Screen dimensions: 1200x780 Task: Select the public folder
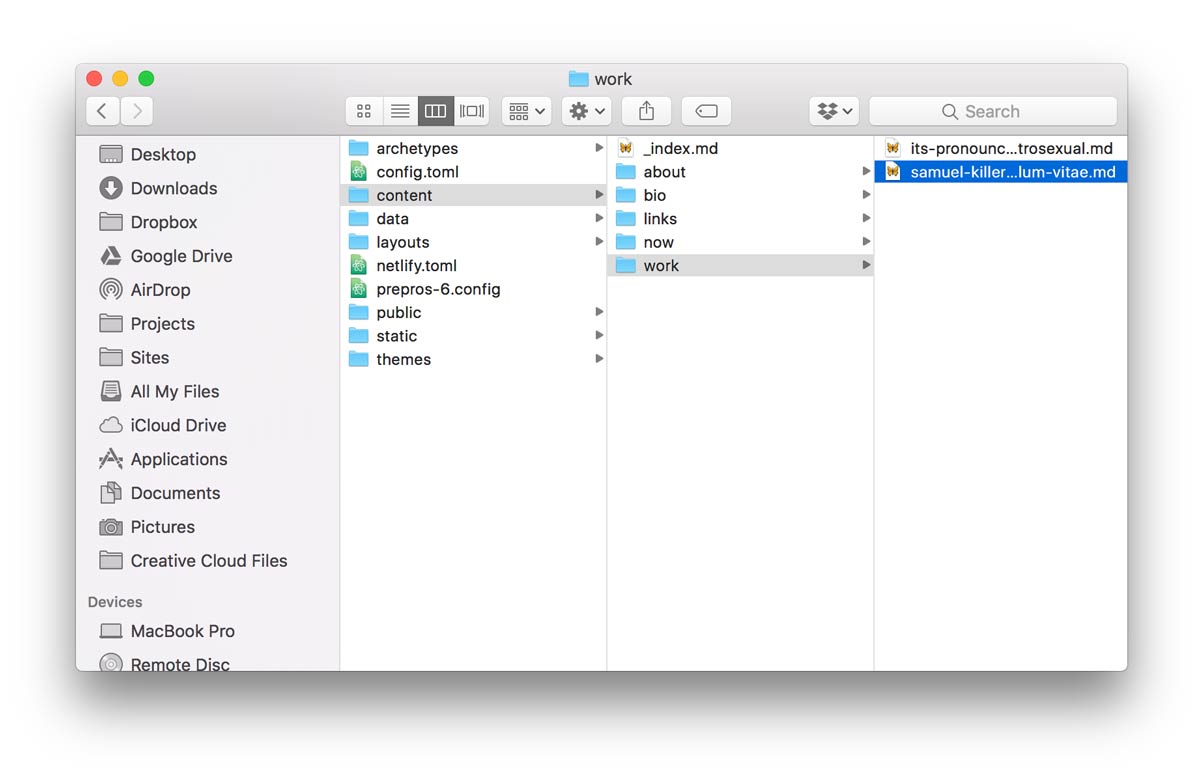[473, 313]
